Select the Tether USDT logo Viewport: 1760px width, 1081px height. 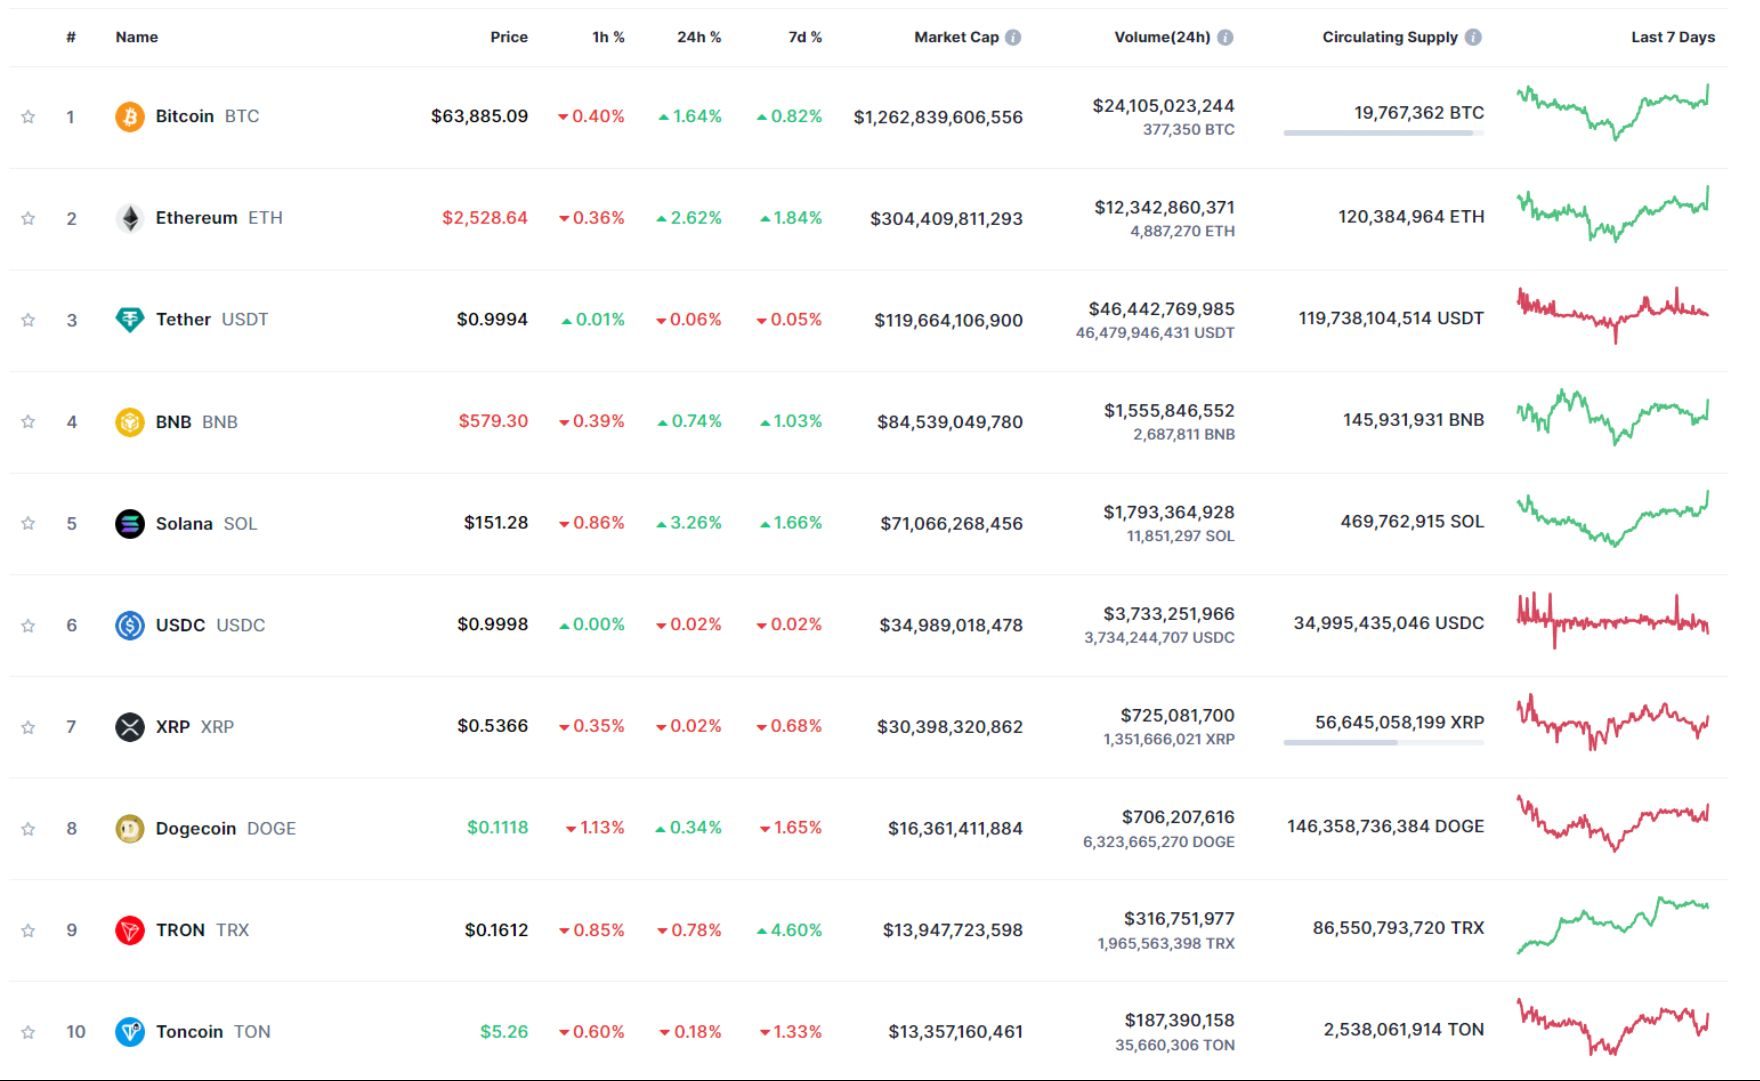tap(129, 319)
